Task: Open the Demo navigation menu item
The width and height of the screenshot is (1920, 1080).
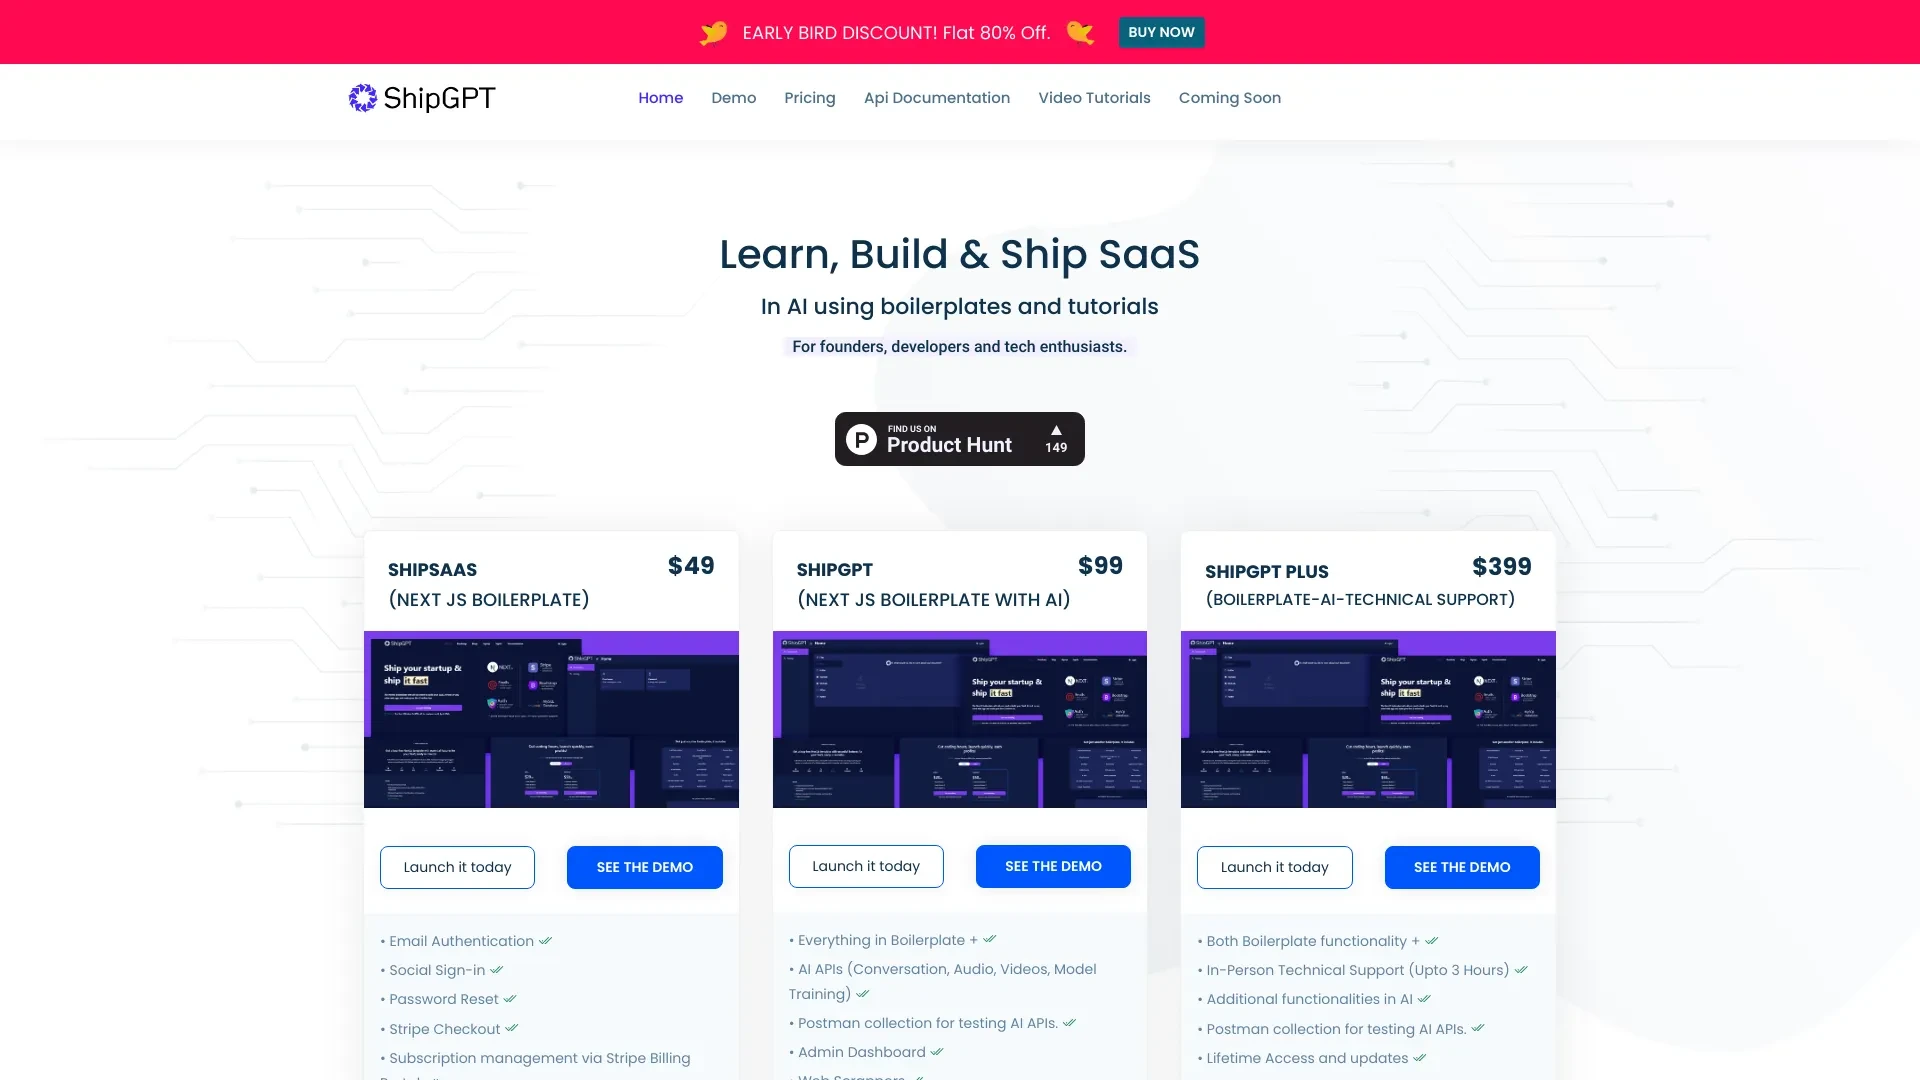Action: click(x=733, y=98)
